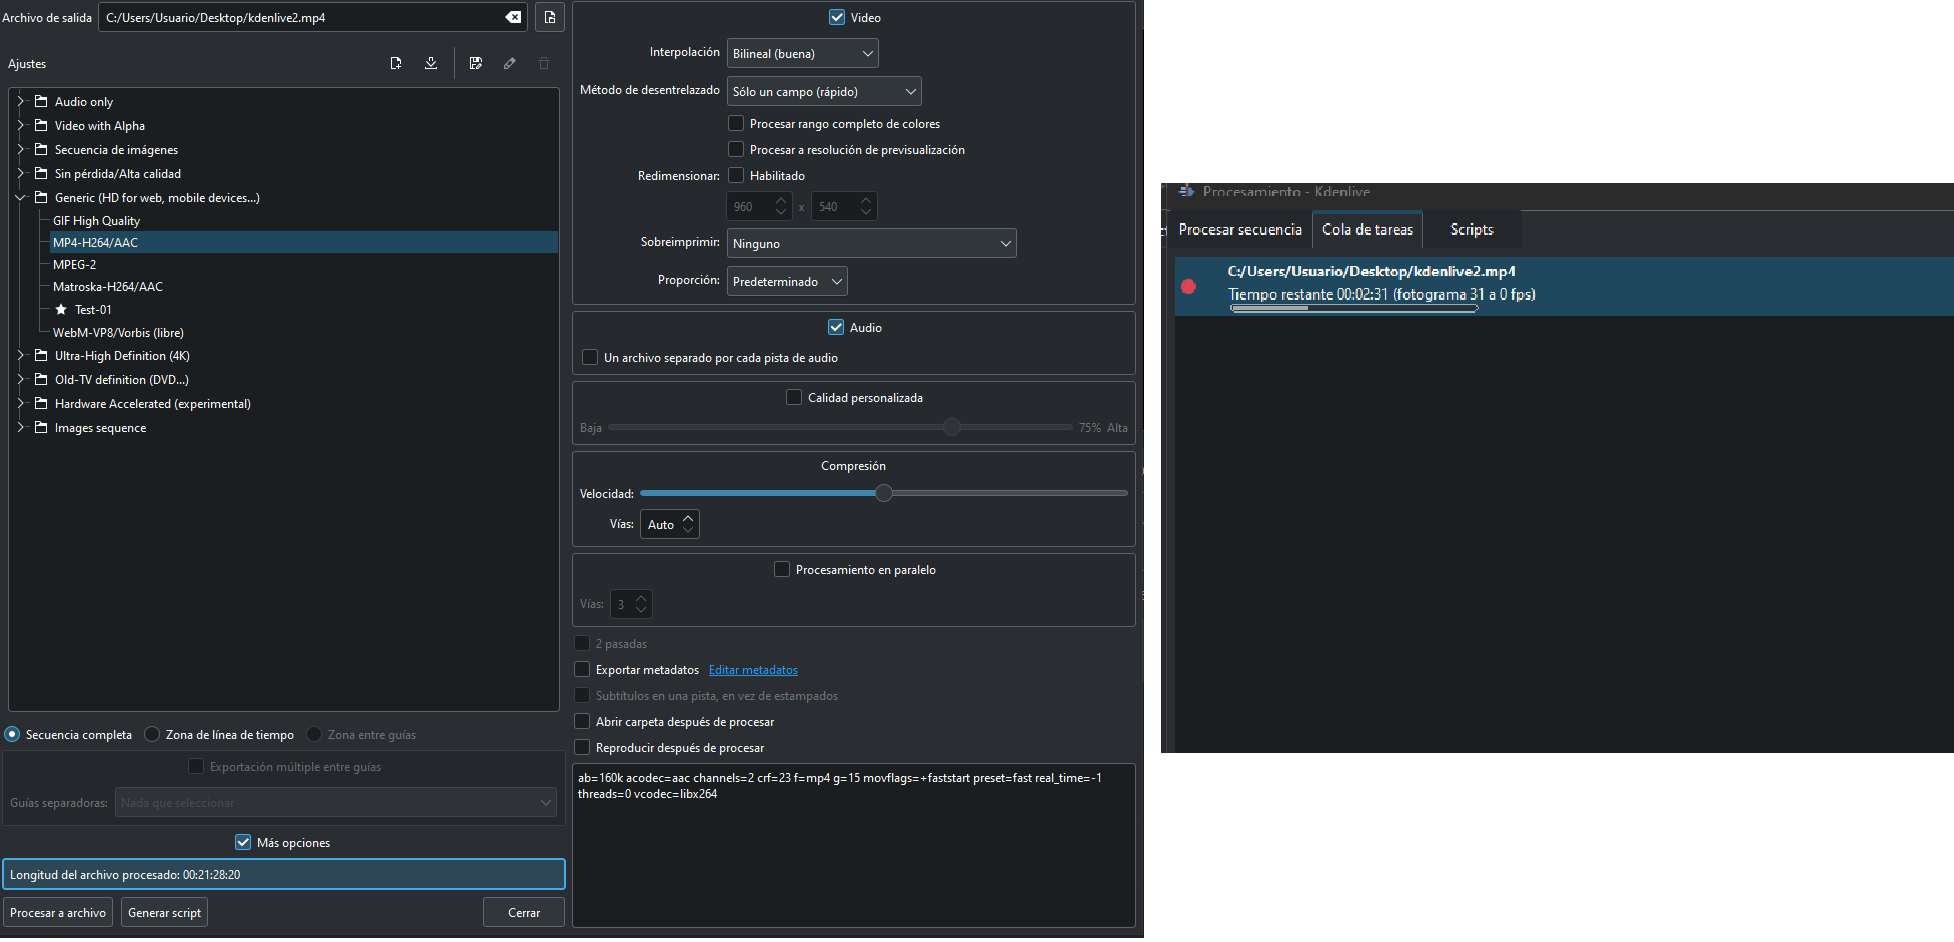Download new render presets
Screen dimensions: 1954x942
(431, 63)
